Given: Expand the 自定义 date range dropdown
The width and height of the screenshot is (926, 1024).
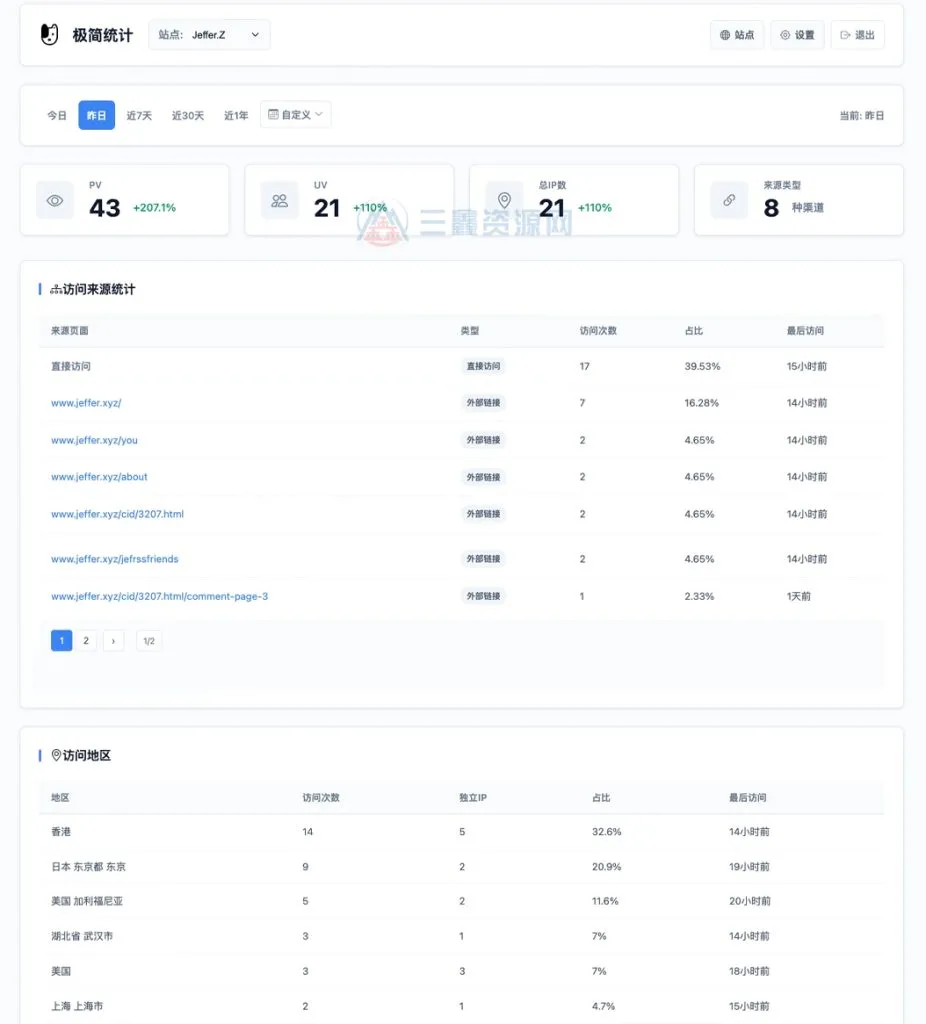Looking at the screenshot, I should click(296, 114).
